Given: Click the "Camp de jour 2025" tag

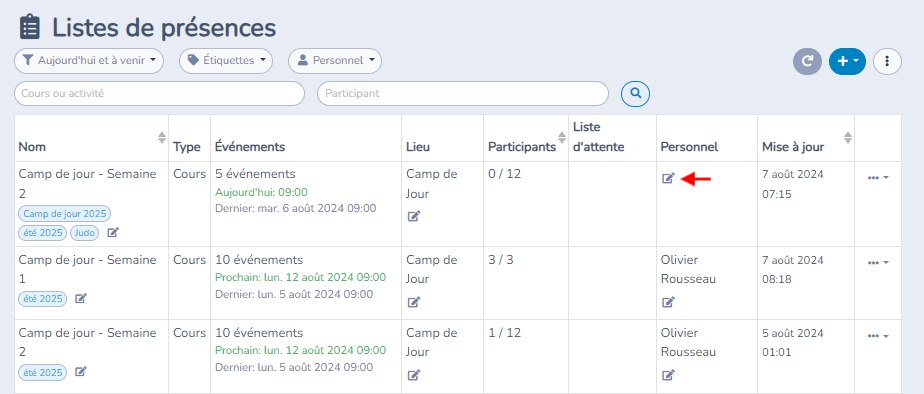Looking at the screenshot, I should pos(65,214).
